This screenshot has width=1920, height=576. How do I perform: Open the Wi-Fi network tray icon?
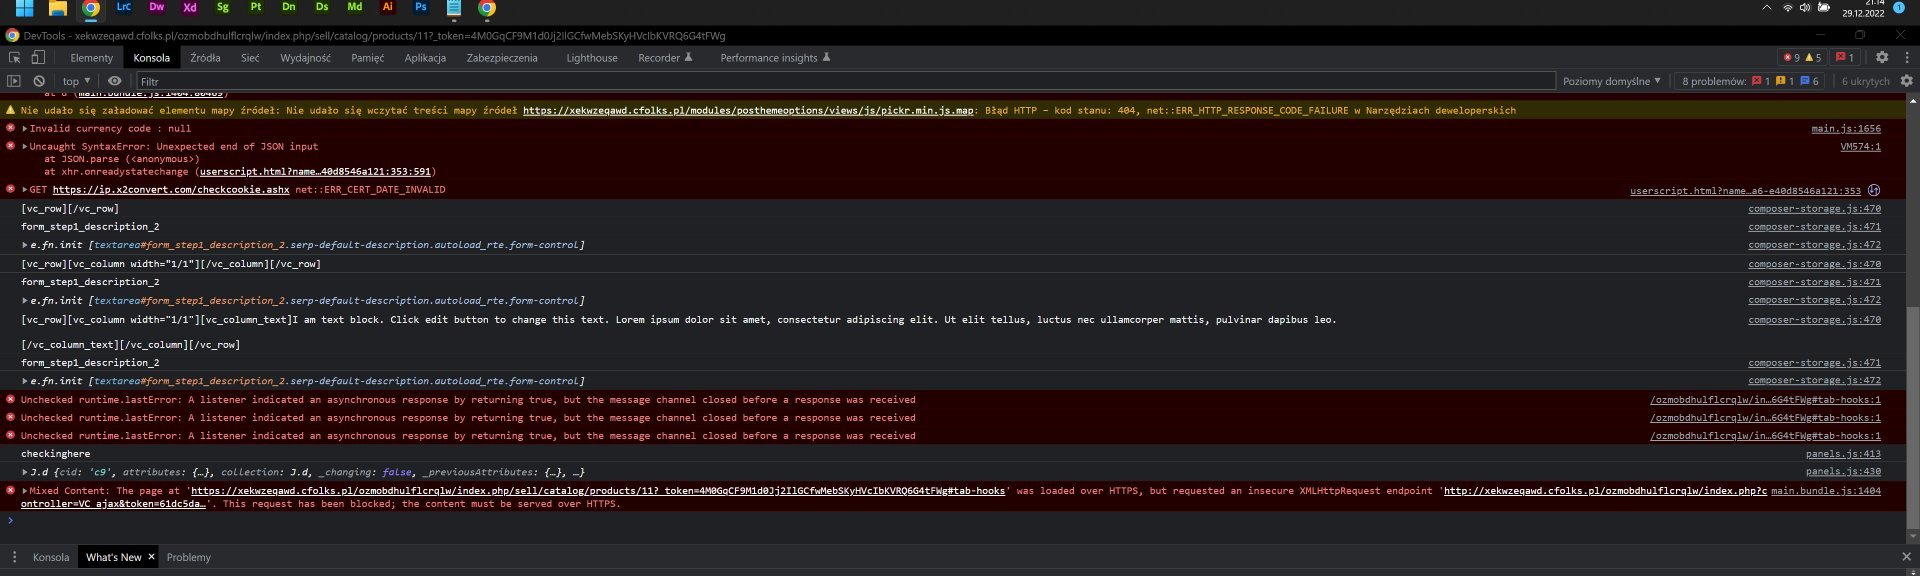click(1787, 8)
